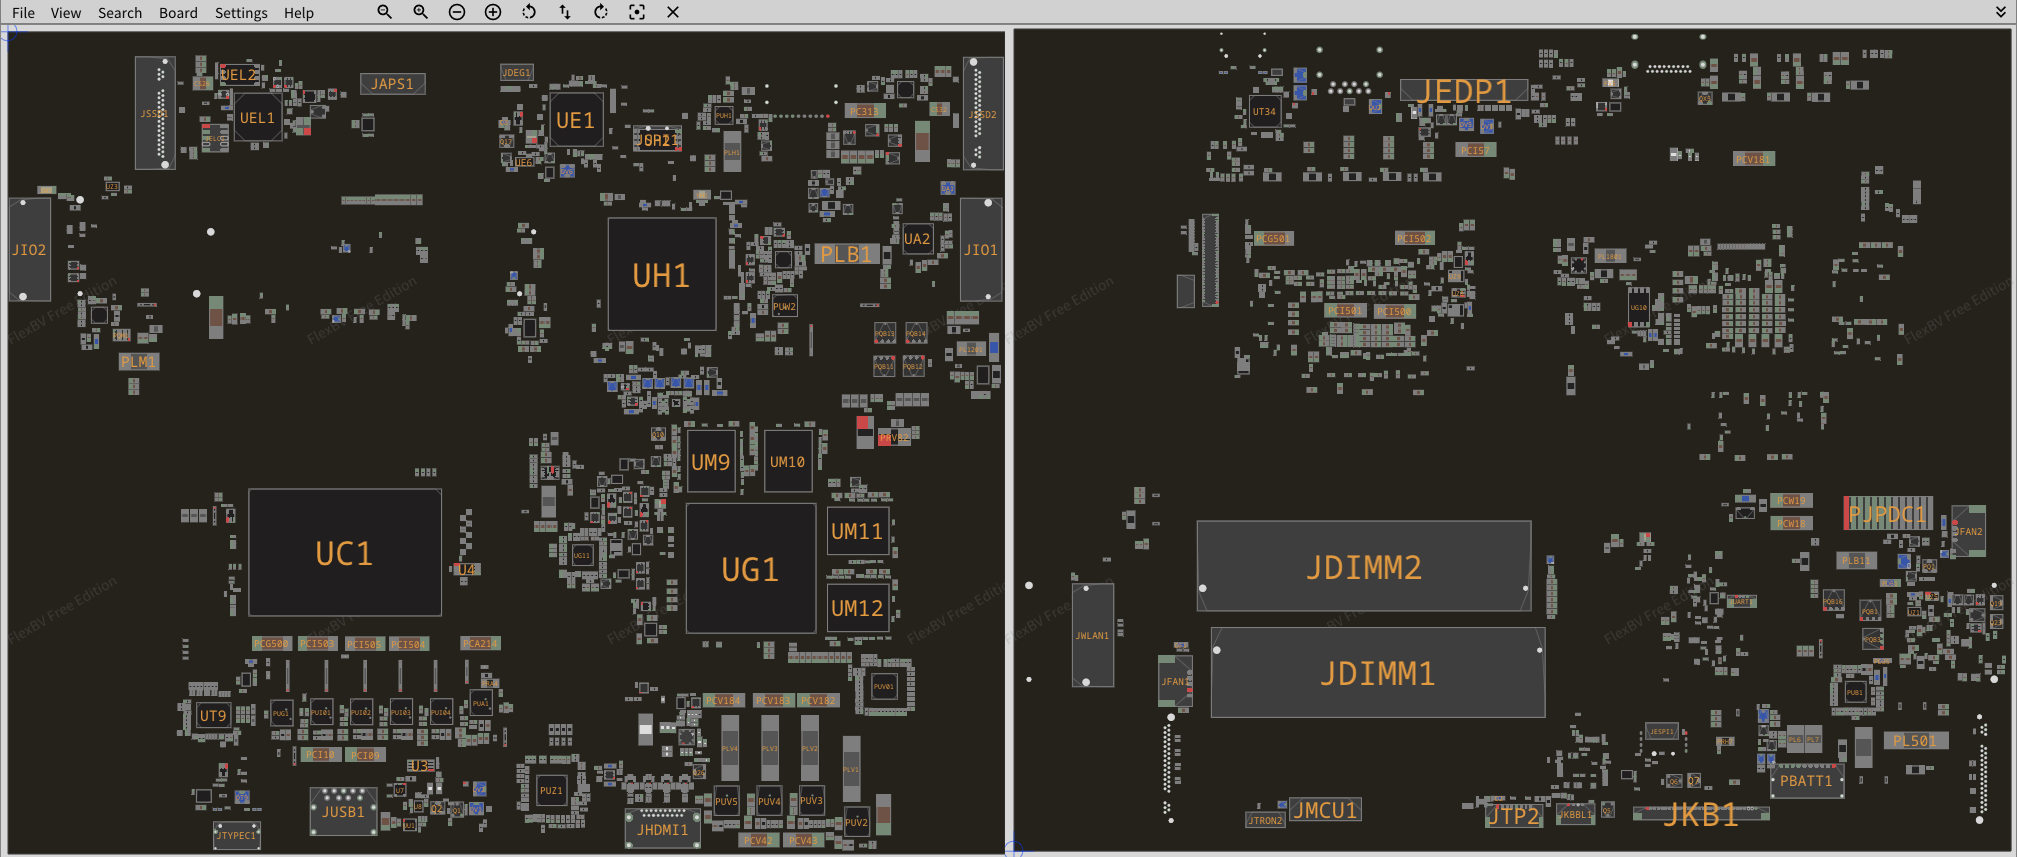Screen dimensions: 2017x857
Task: Select the UG1 chip component
Action: pos(750,569)
